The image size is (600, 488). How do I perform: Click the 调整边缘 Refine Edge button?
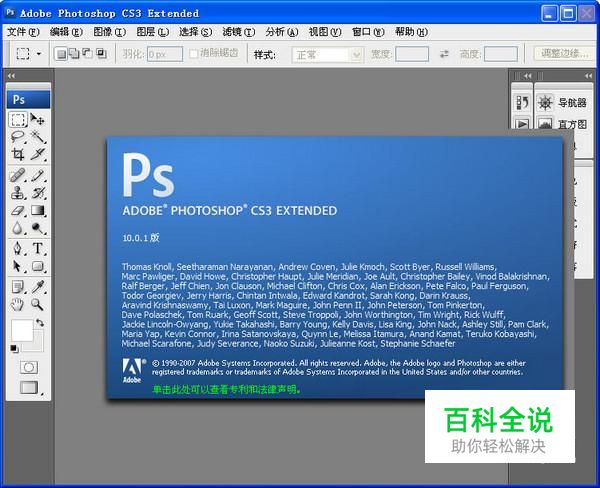pyautogui.click(x=564, y=54)
